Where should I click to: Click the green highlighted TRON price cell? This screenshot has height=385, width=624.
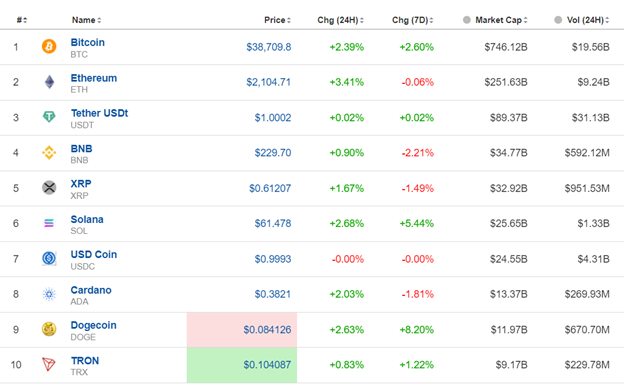(x=242, y=365)
